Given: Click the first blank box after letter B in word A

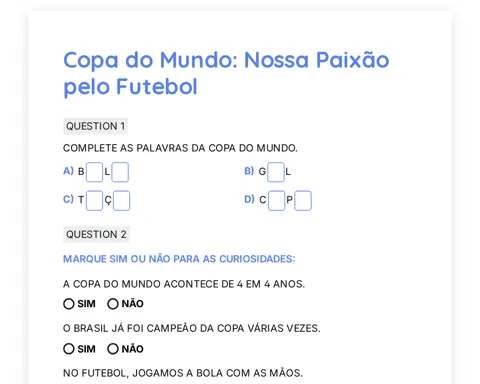Looking at the screenshot, I should [94, 172].
